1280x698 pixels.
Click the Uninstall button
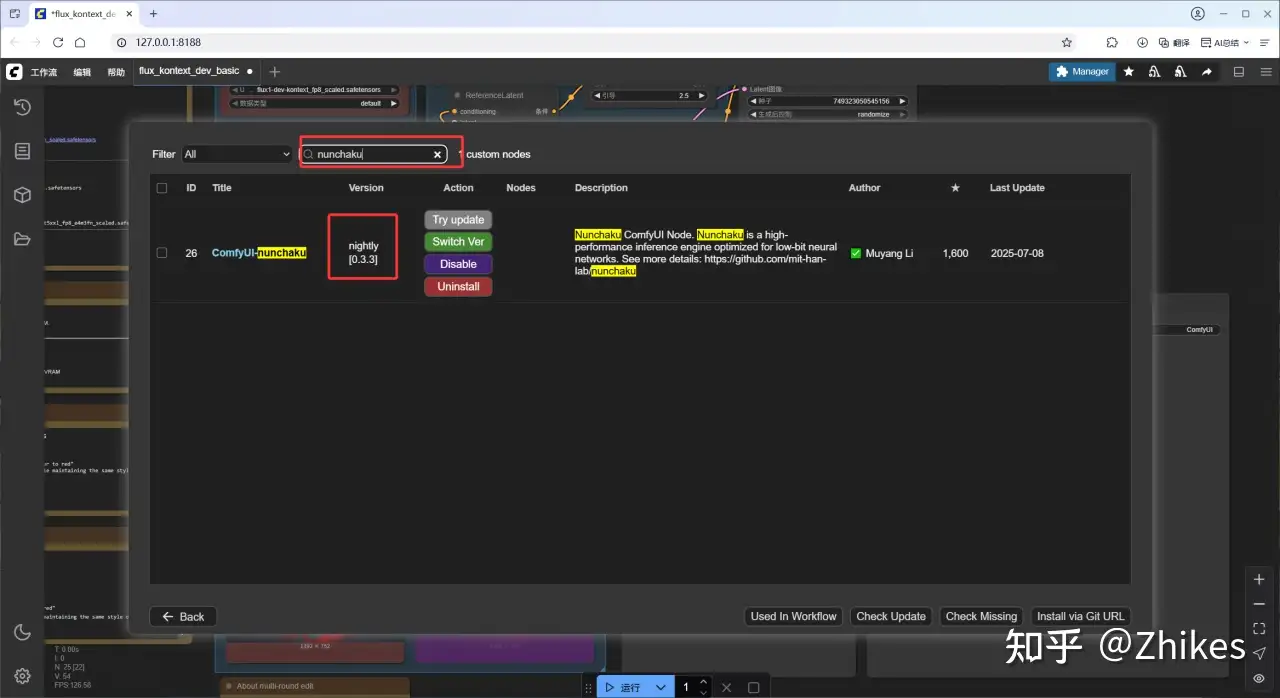[458, 286]
